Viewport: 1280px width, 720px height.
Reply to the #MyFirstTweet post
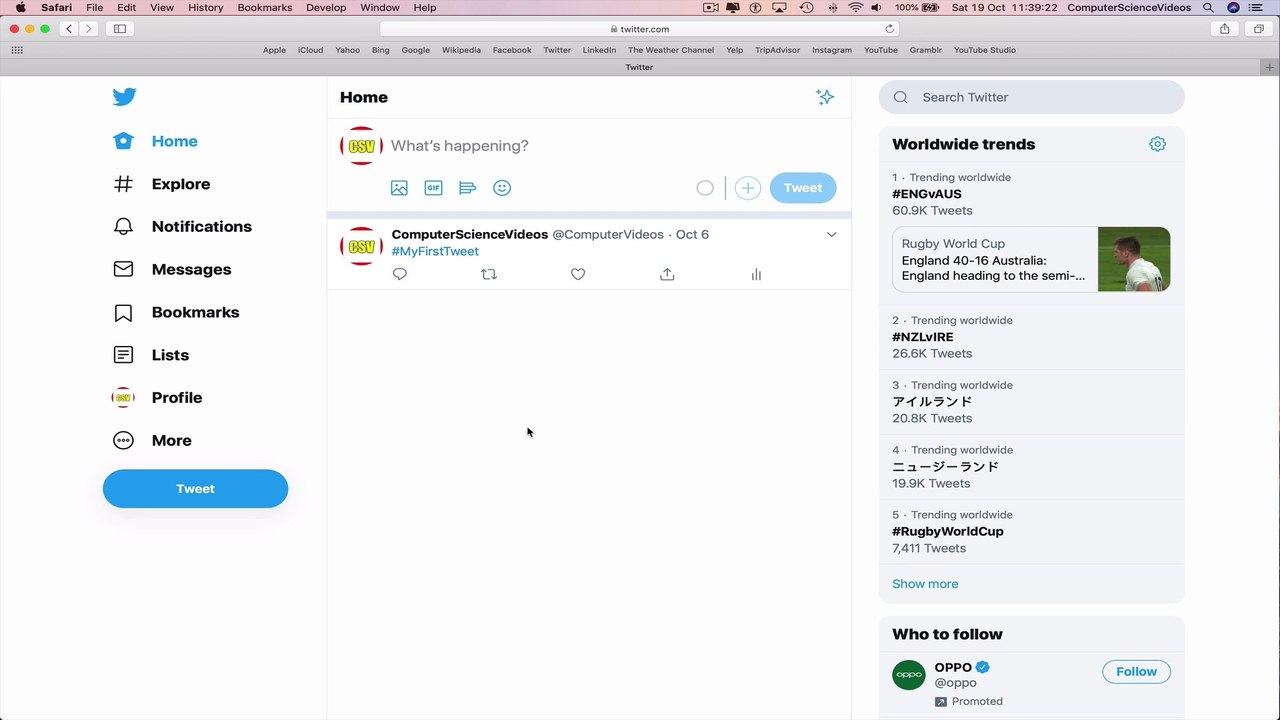[x=400, y=274]
